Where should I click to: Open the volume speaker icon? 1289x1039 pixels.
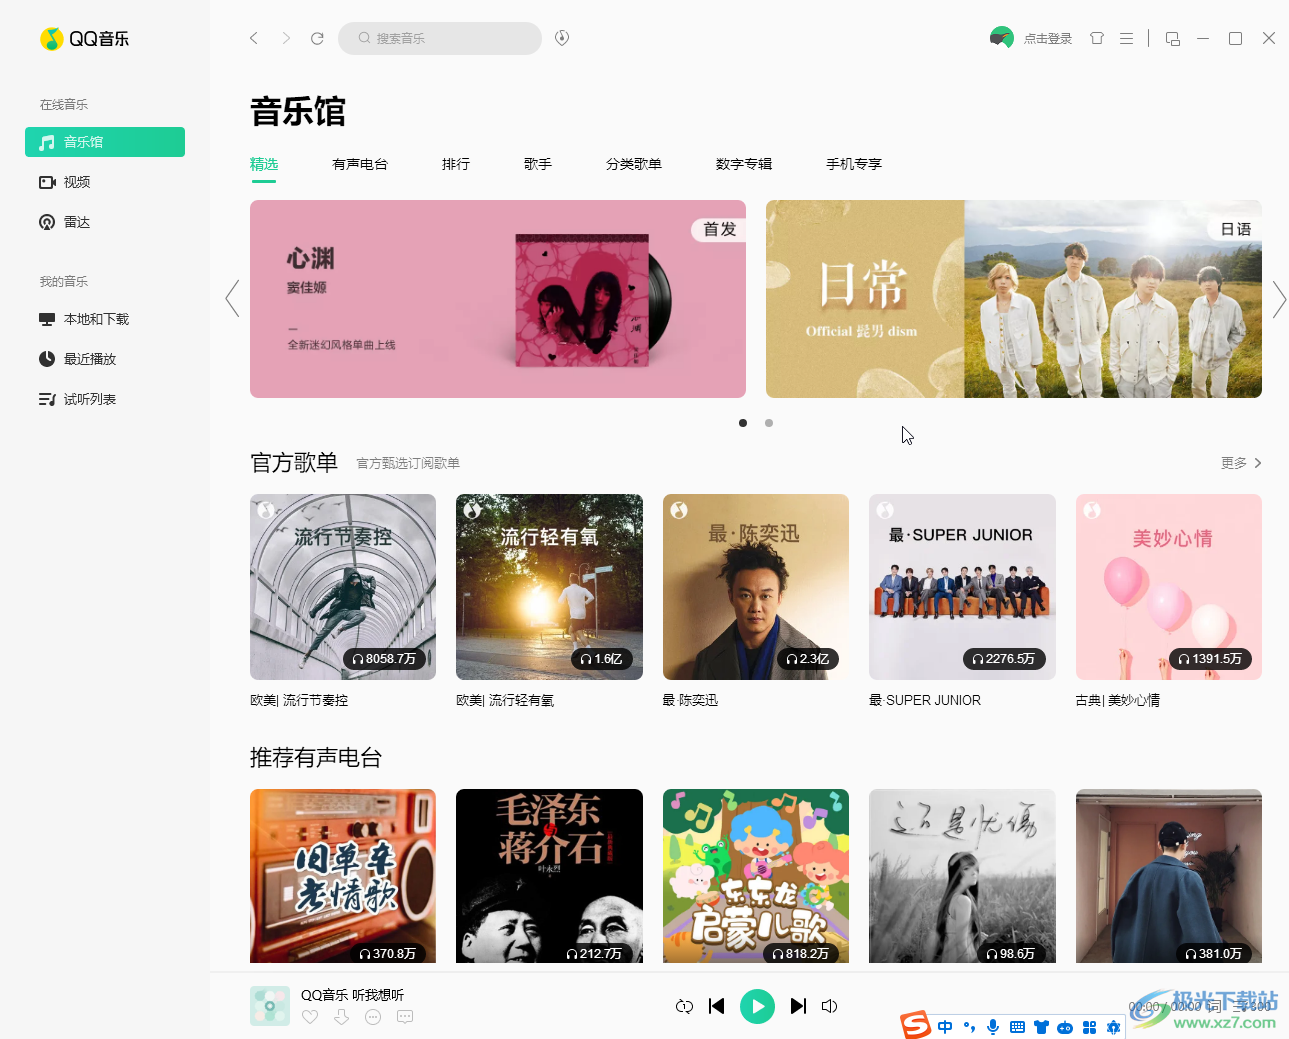[829, 1006]
